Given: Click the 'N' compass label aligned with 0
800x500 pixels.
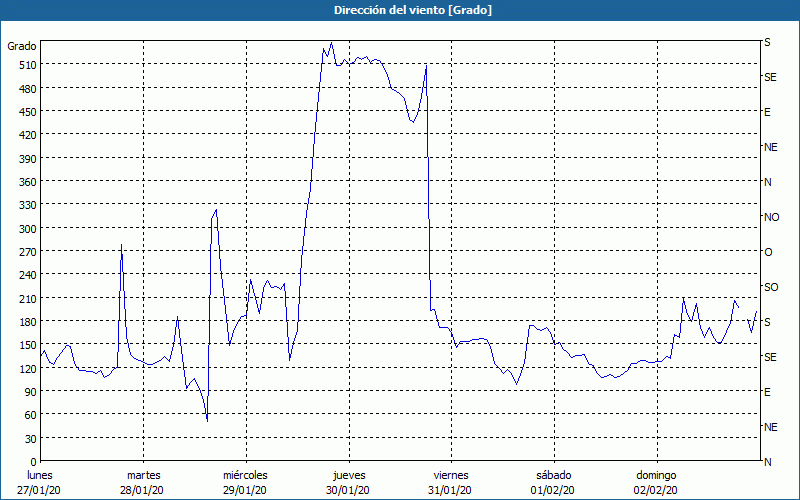Looking at the screenshot, I should (x=767, y=462).
